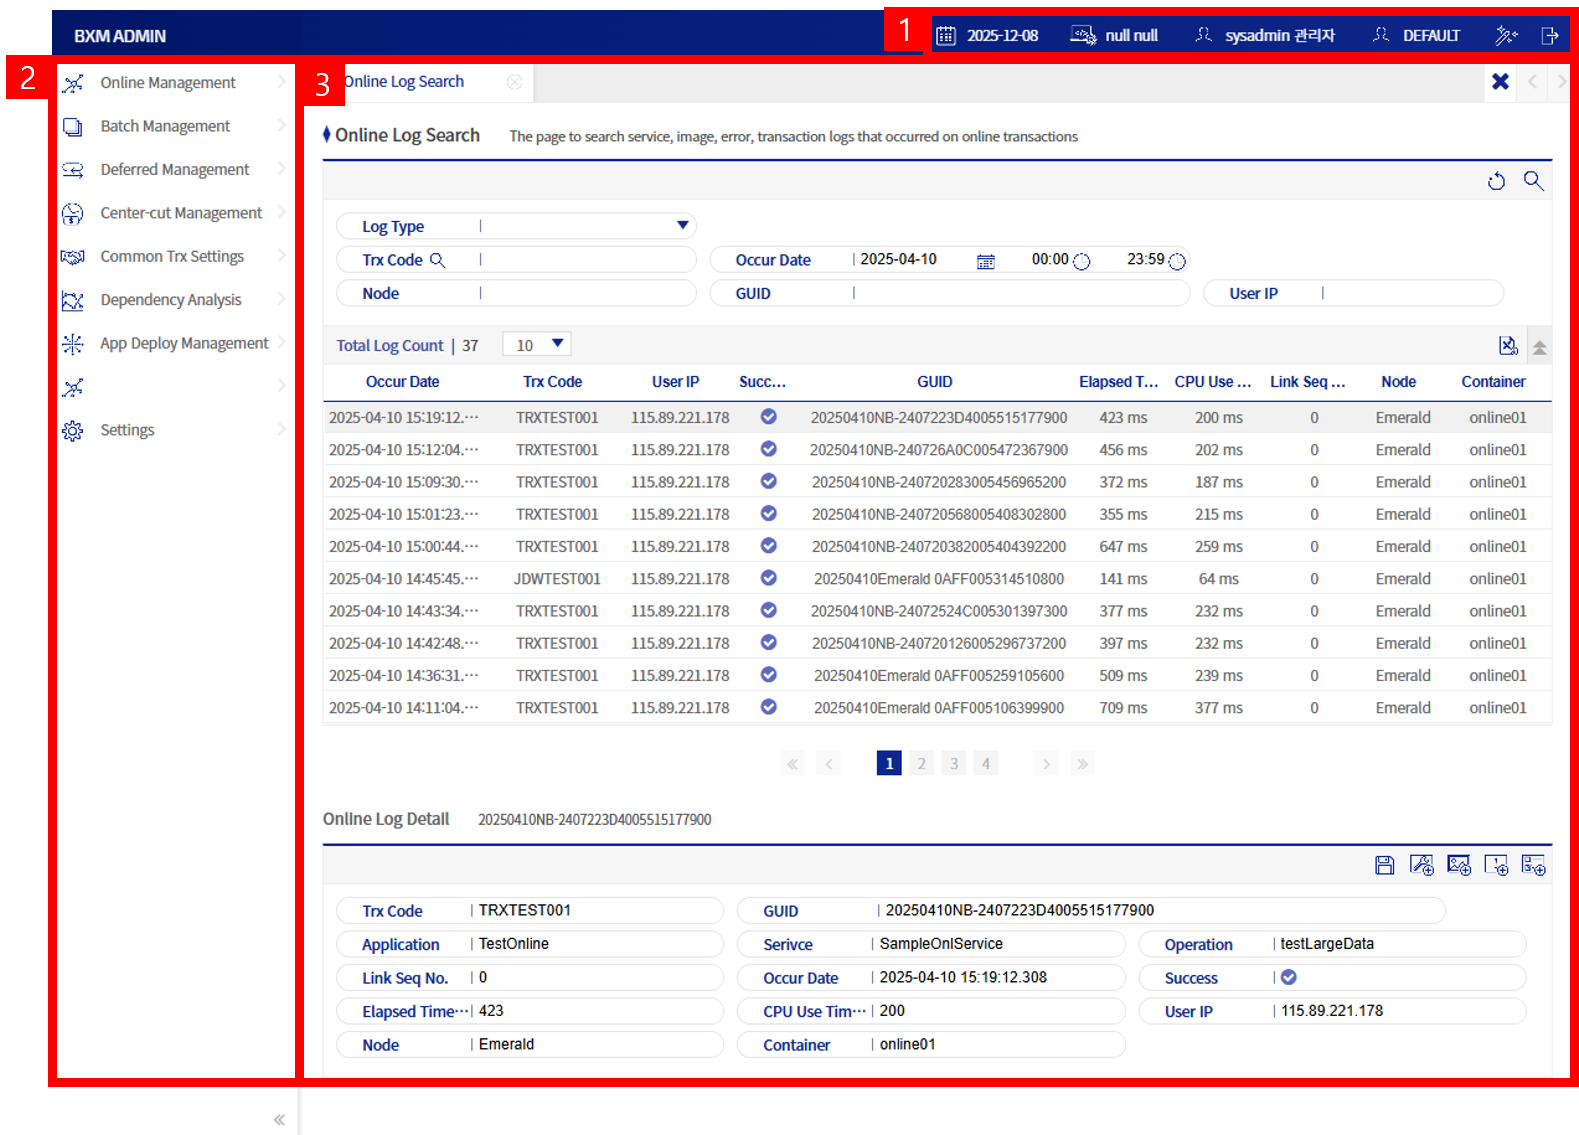Image resolution: width=1579 pixels, height=1135 pixels.
Task: Expand the Dependency Analysis chevron
Action: pos(281,299)
